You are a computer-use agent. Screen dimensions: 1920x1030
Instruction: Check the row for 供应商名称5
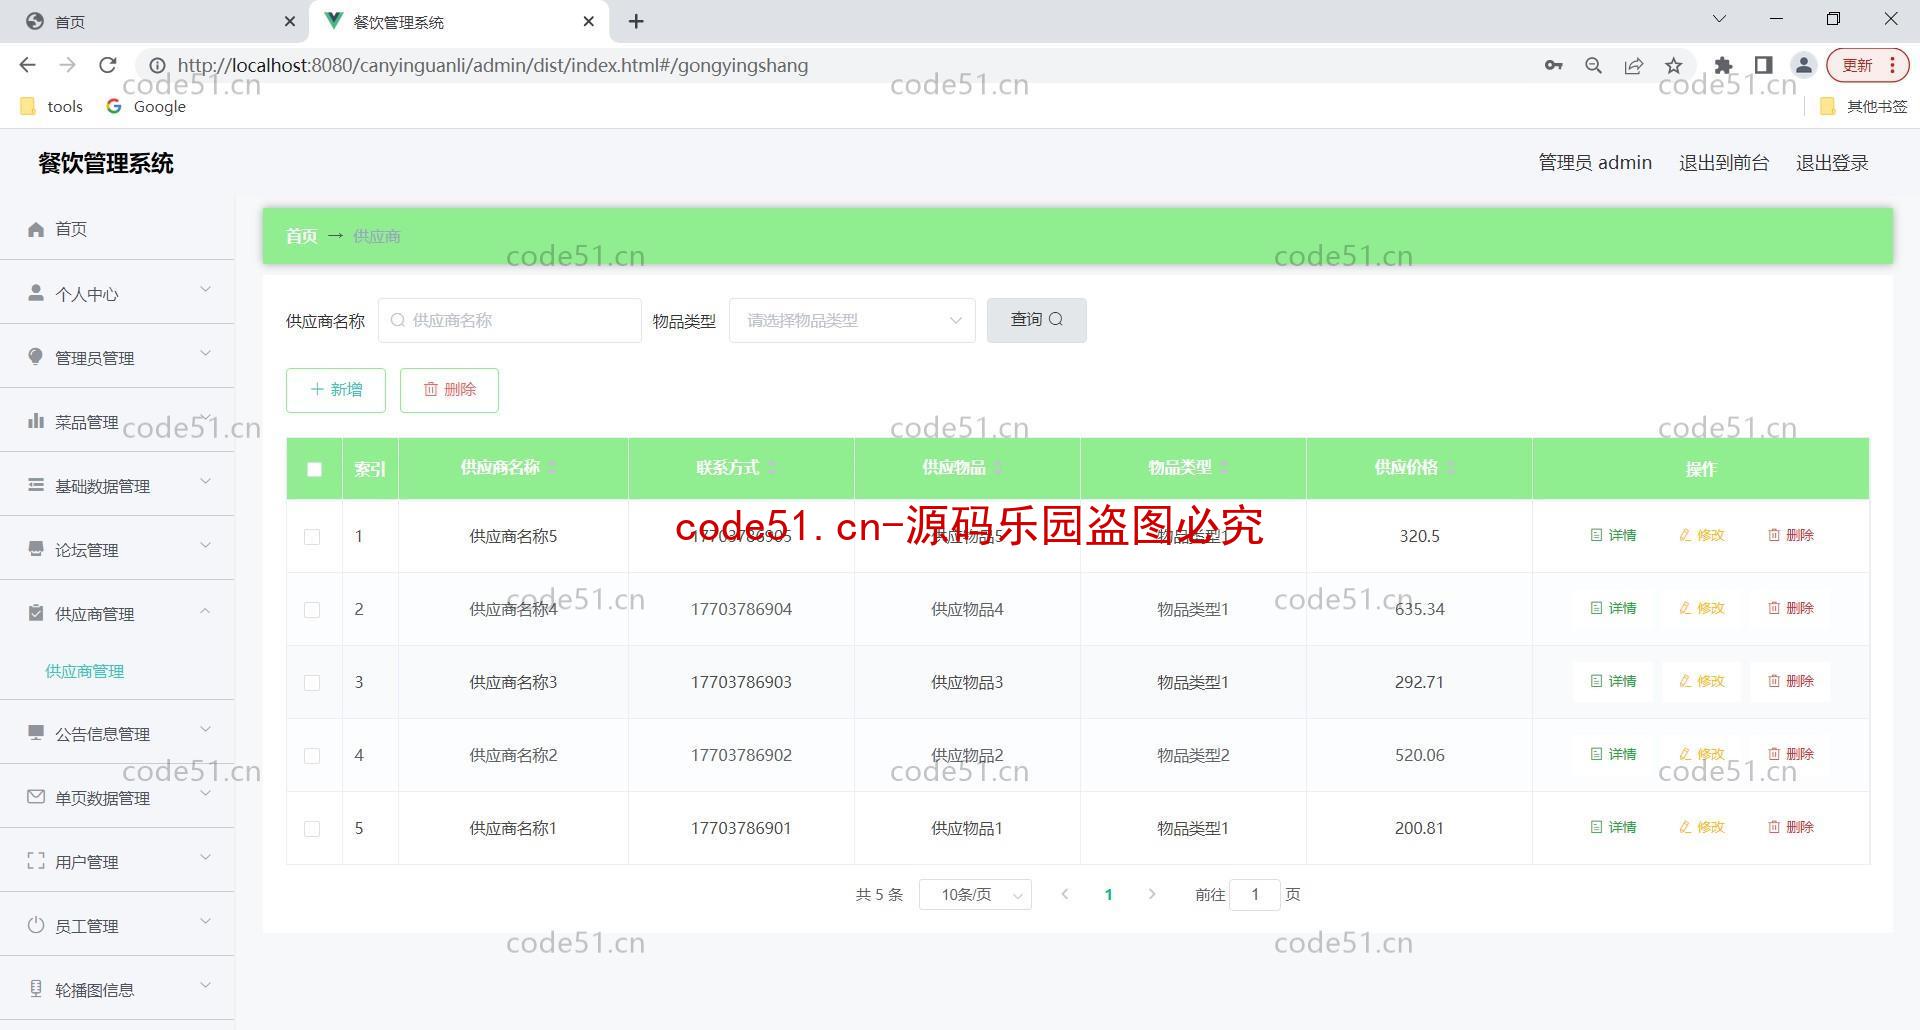tap(312, 537)
